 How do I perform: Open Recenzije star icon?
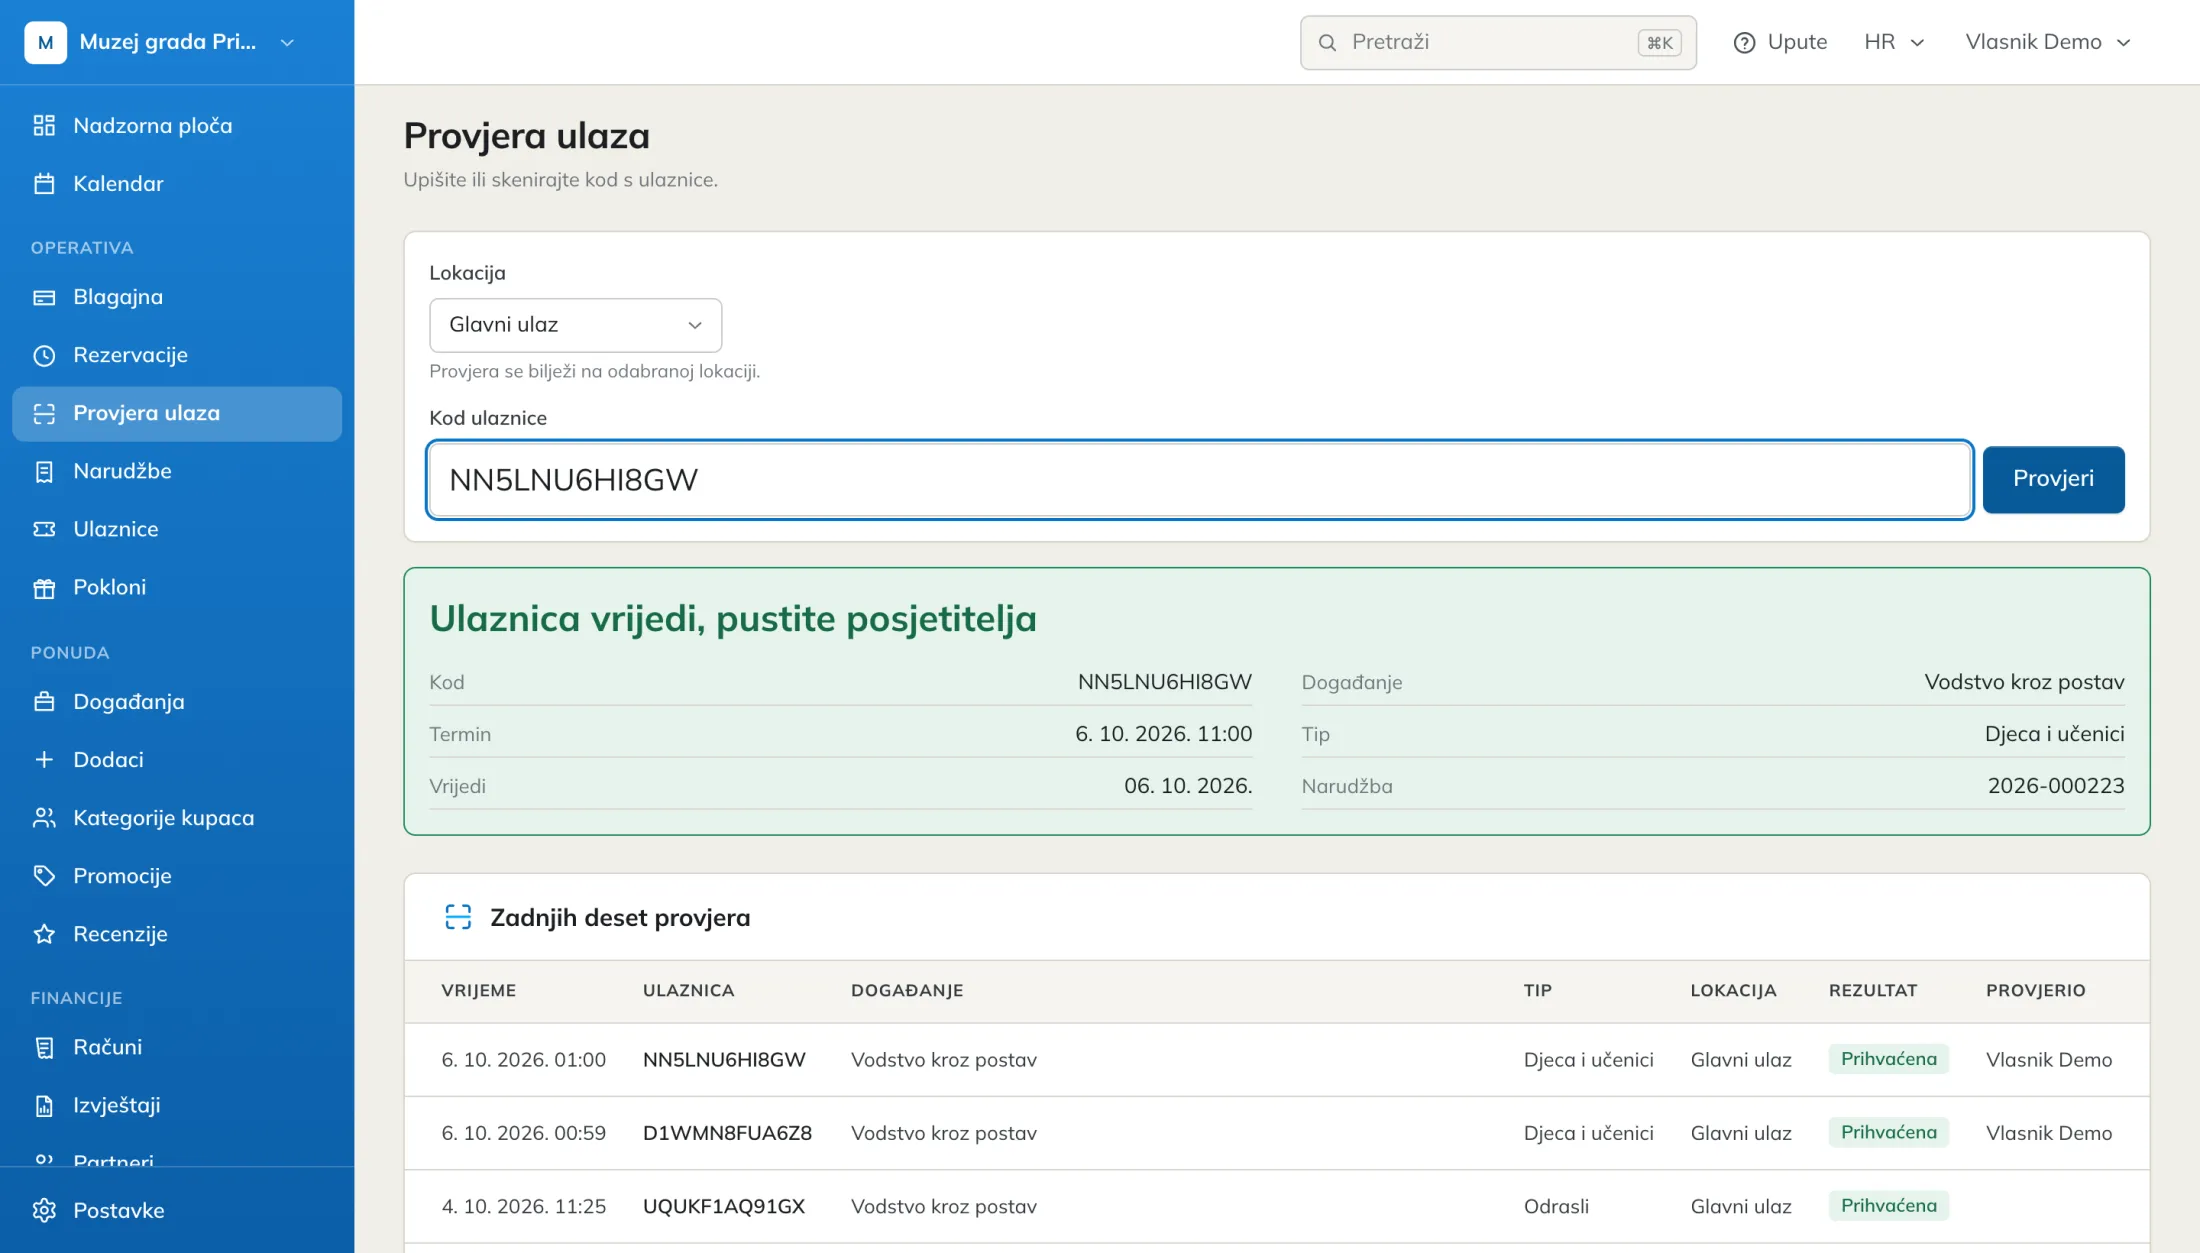click(44, 934)
